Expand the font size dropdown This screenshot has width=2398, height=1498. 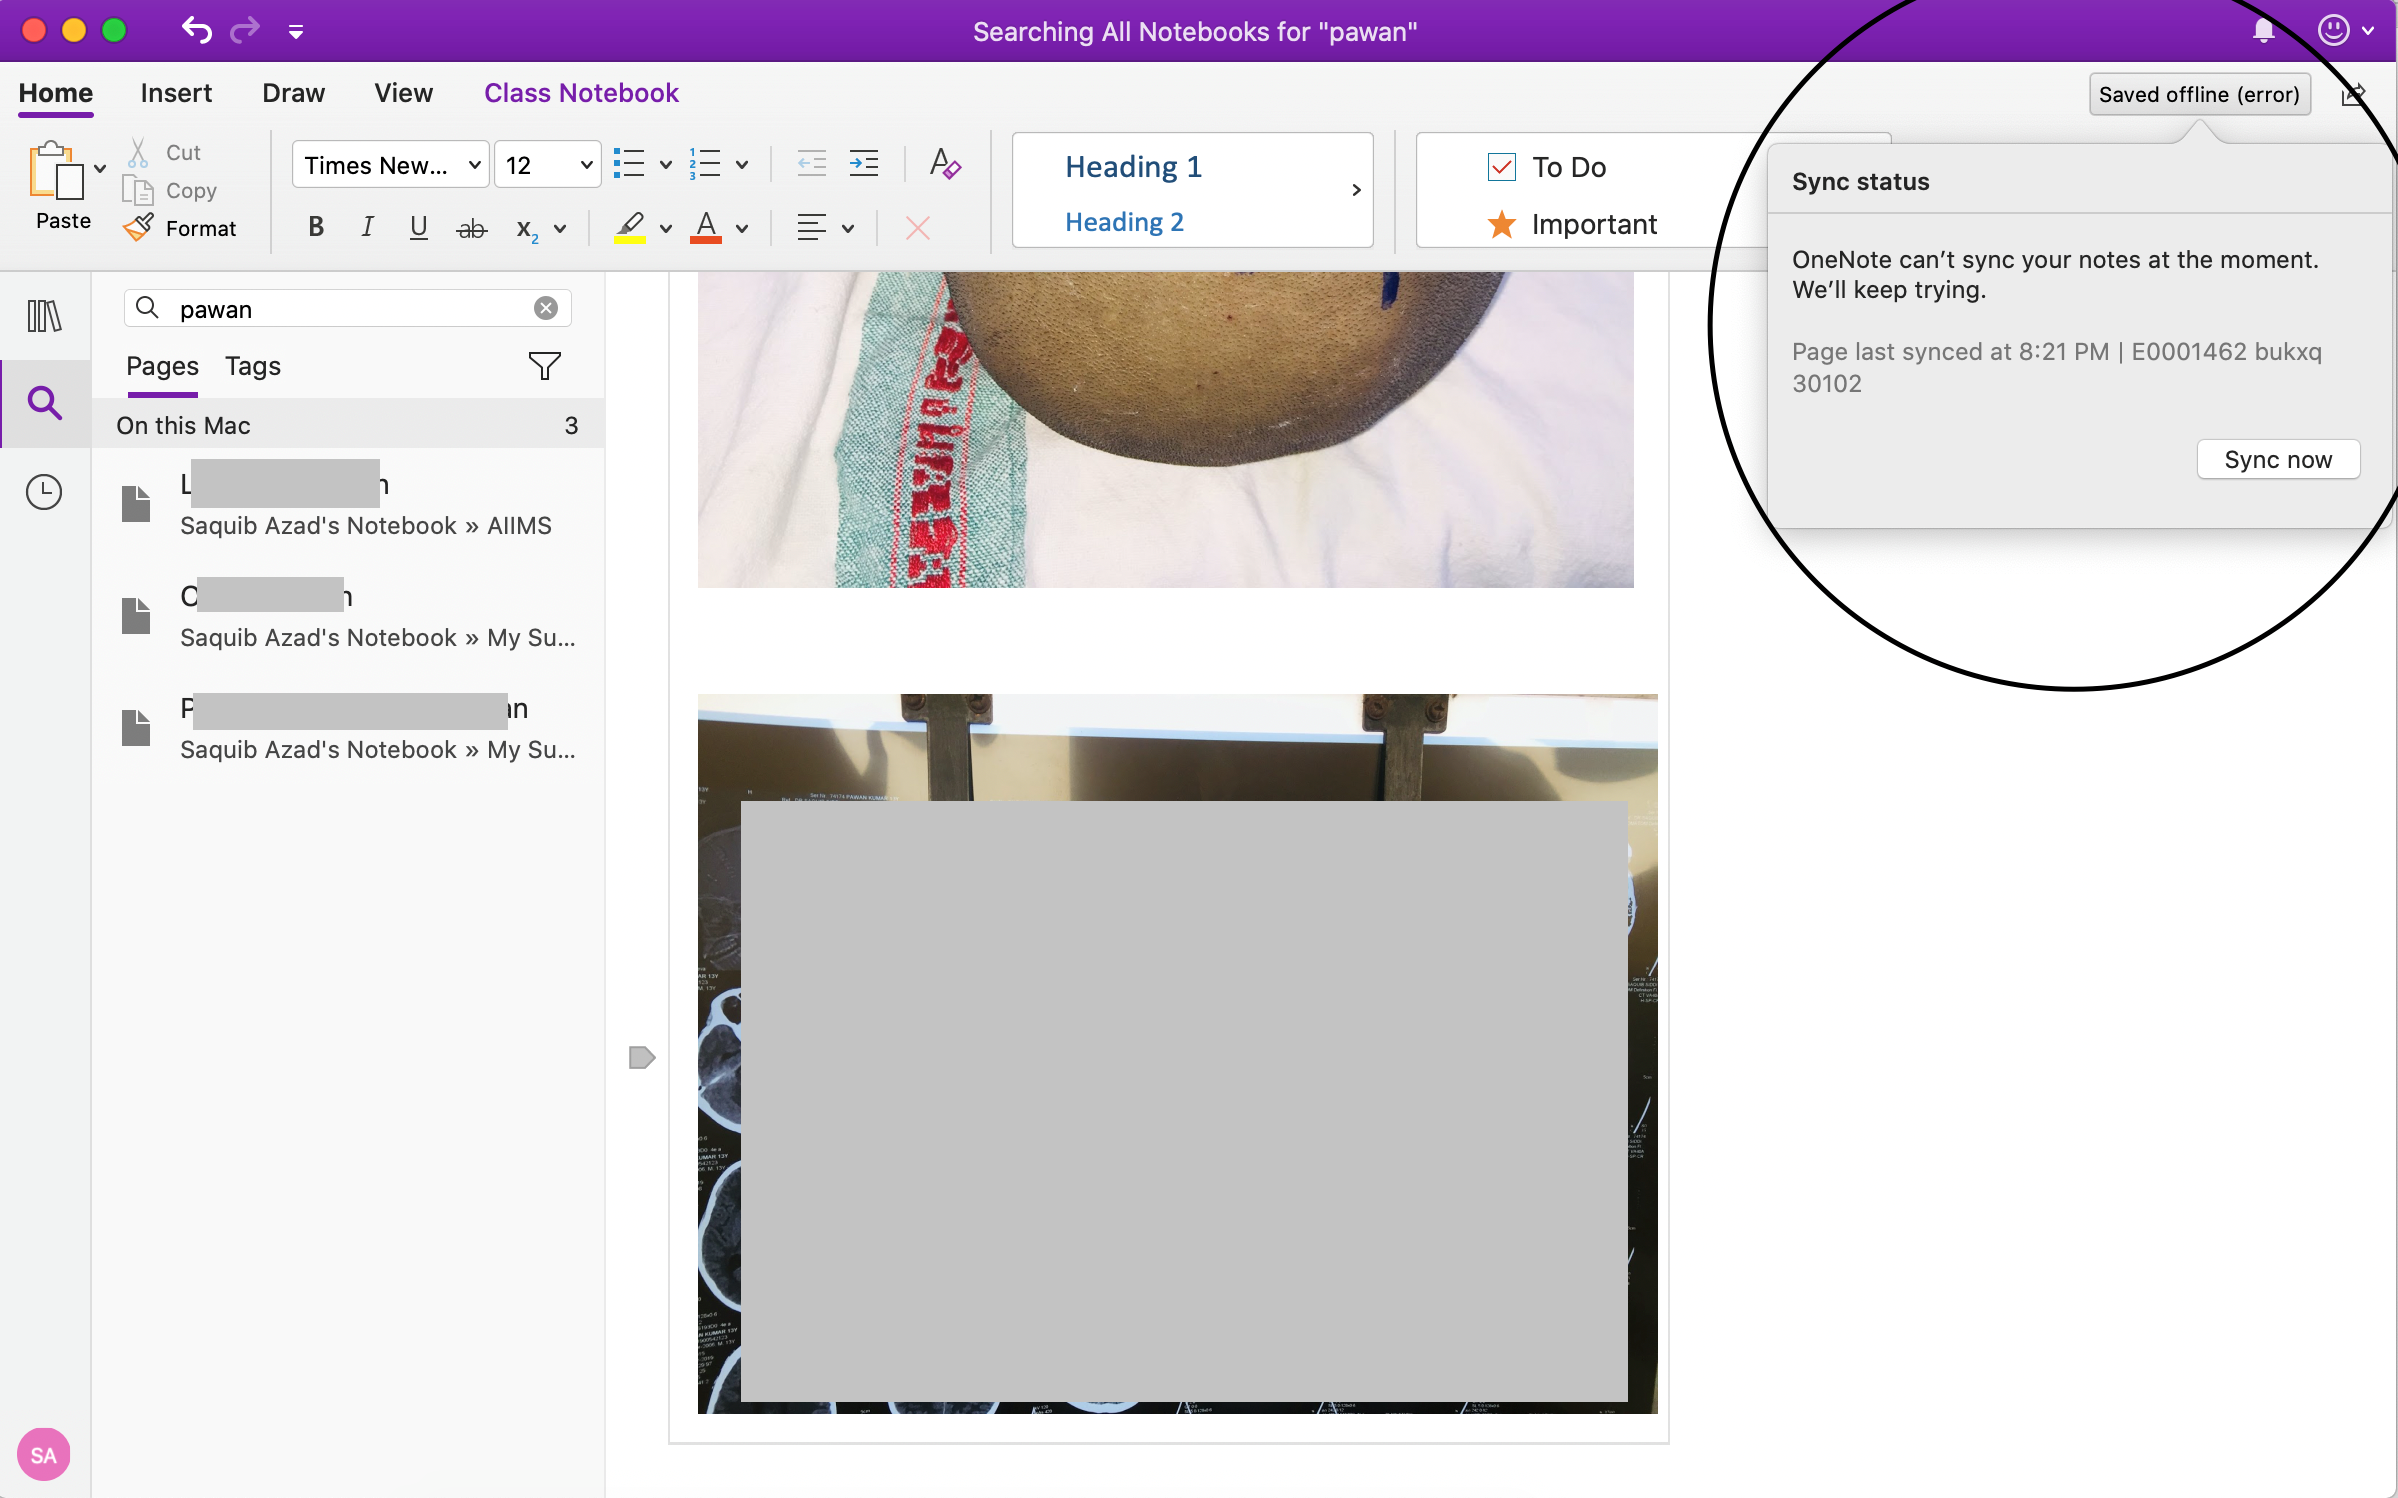(587, 164)
